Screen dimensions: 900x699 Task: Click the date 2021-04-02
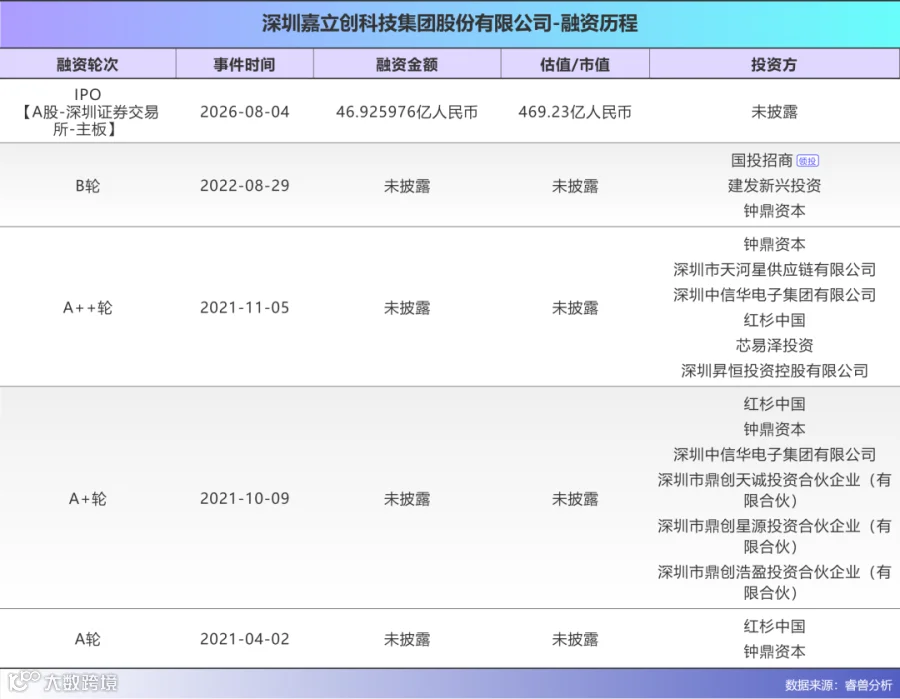coord(245,639)
